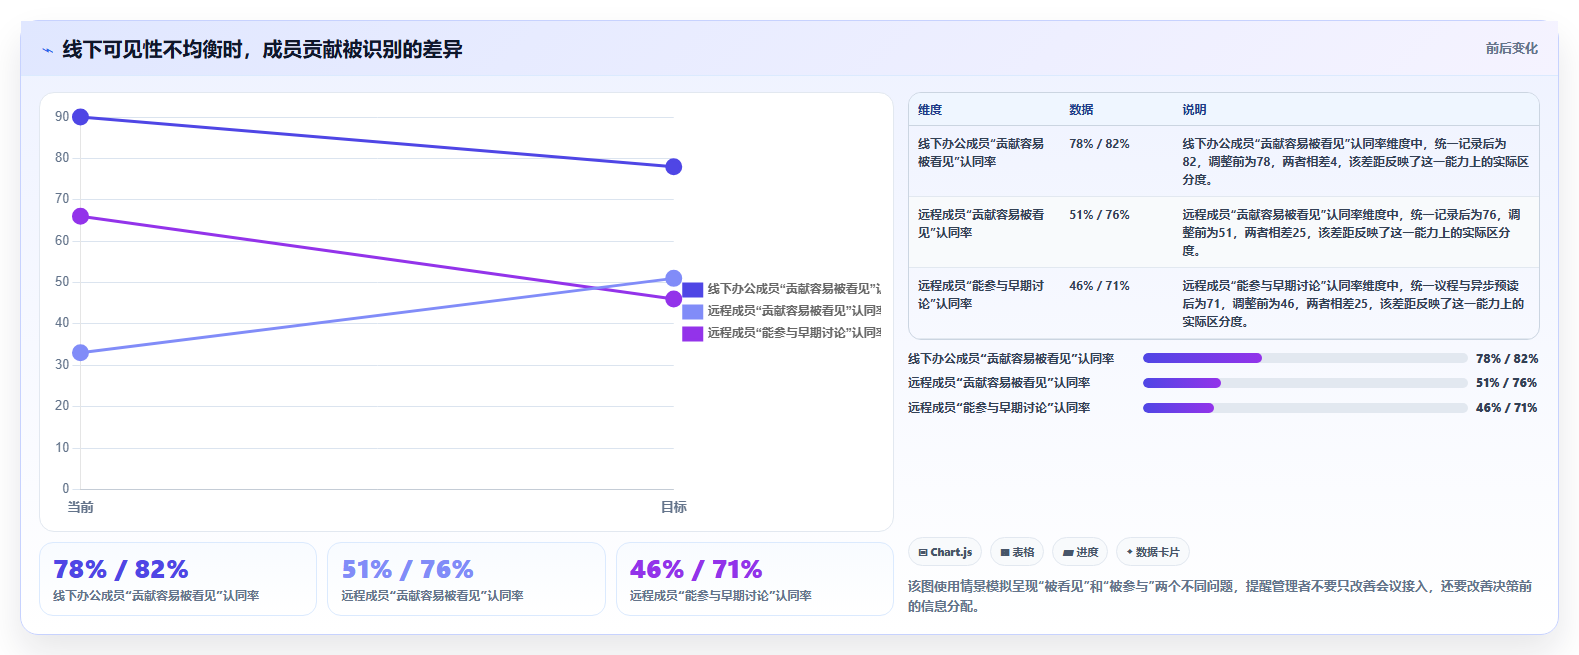
Task: Click the lightning icon beside the card title
Action: (x=47, y=50)
